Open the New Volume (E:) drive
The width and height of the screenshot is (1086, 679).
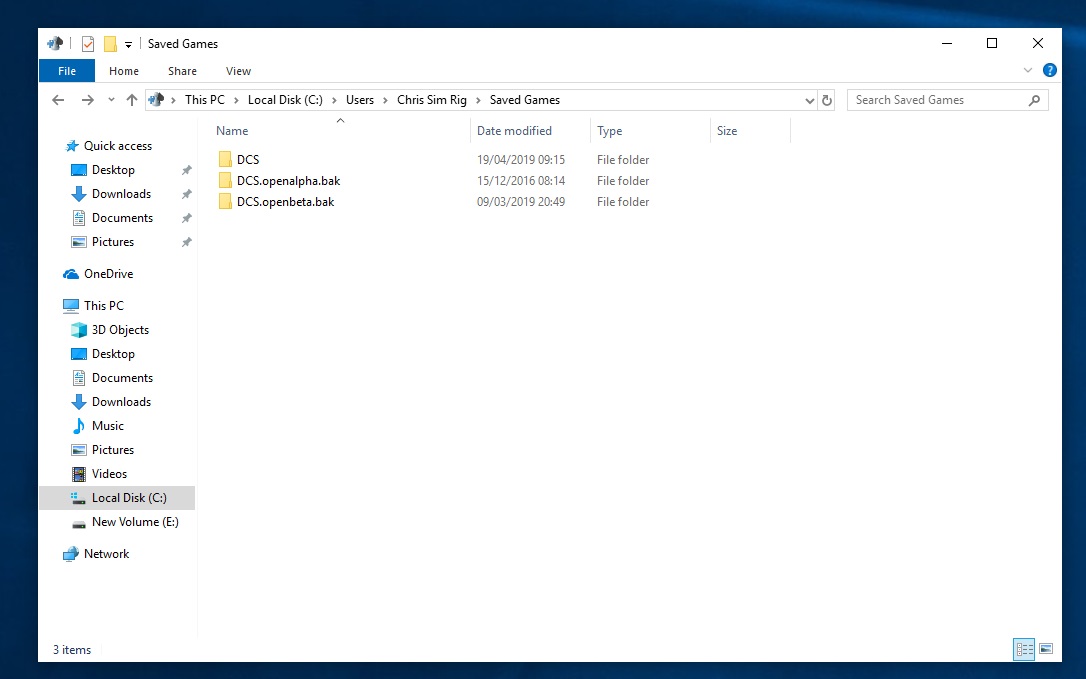134,522
